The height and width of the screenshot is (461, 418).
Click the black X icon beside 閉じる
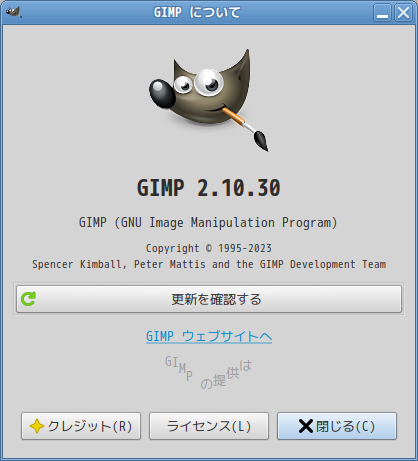306,426
